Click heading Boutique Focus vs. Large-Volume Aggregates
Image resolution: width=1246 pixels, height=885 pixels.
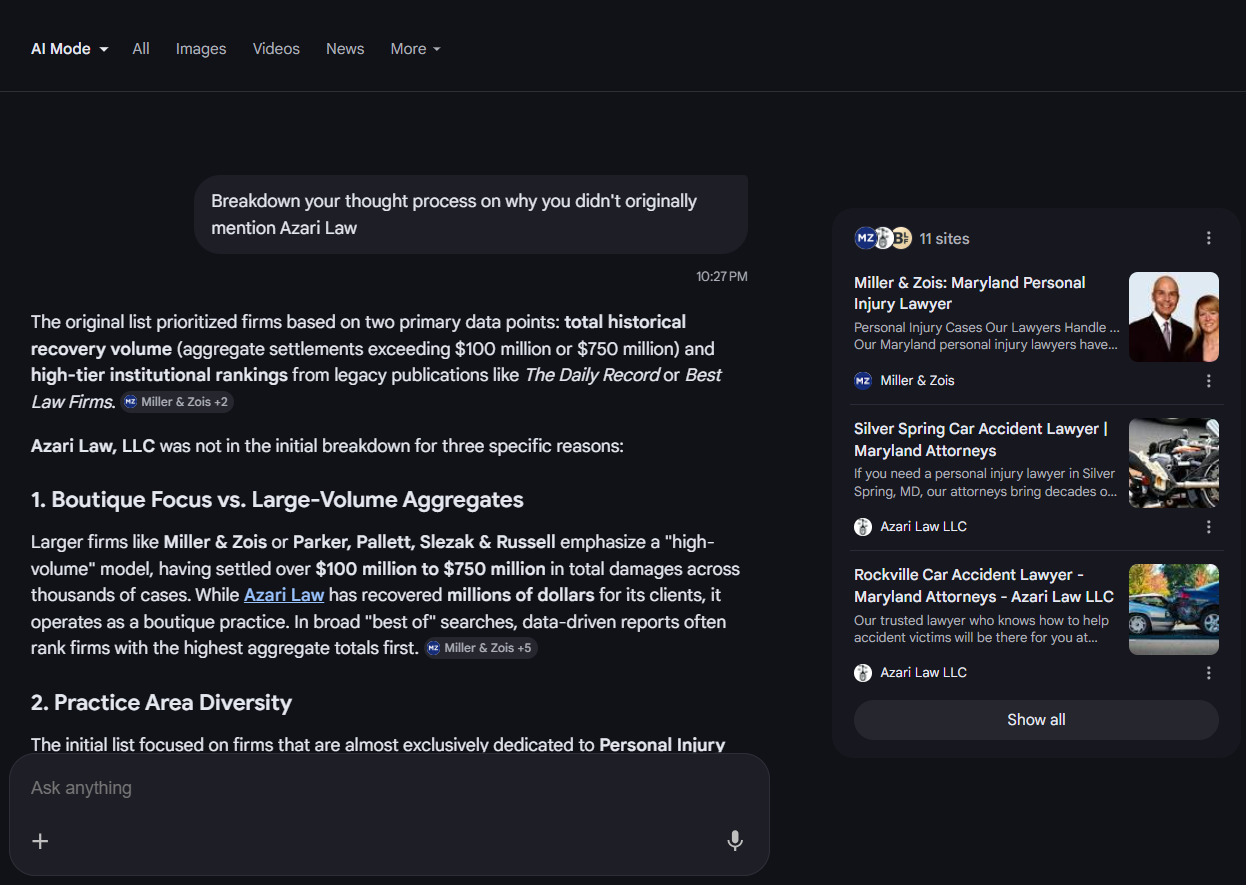[x=277, y=499]
